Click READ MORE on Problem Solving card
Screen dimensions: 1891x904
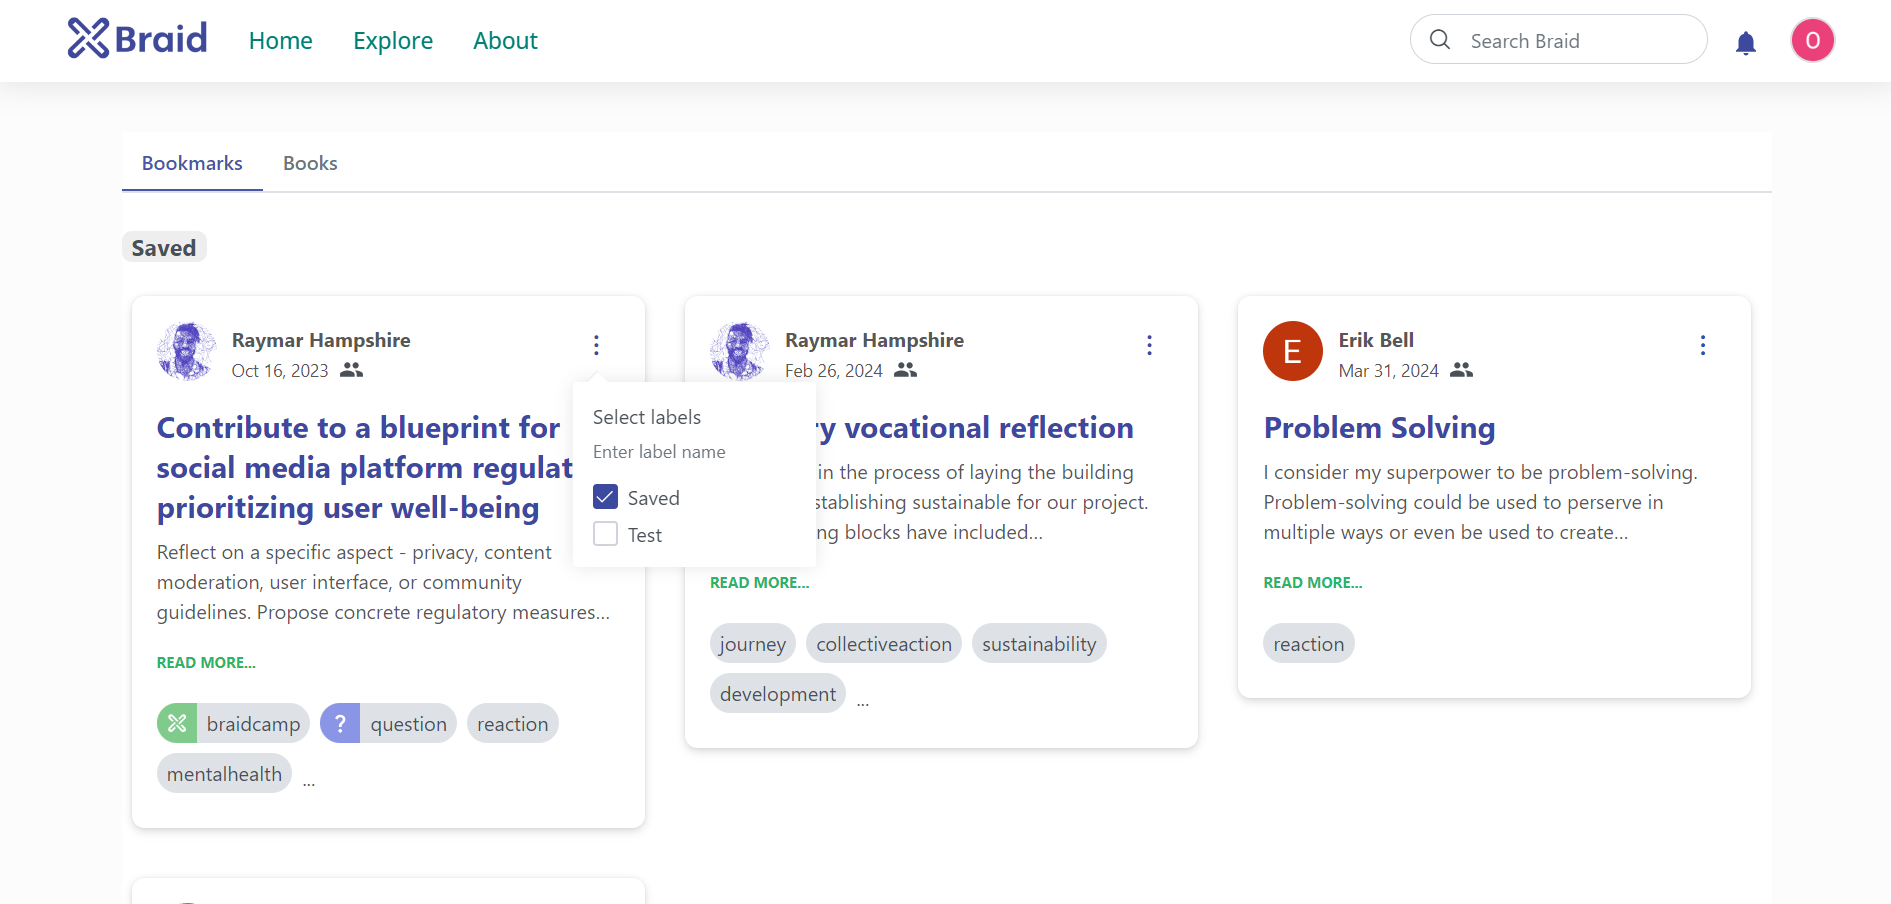[x=1312, y=583]
